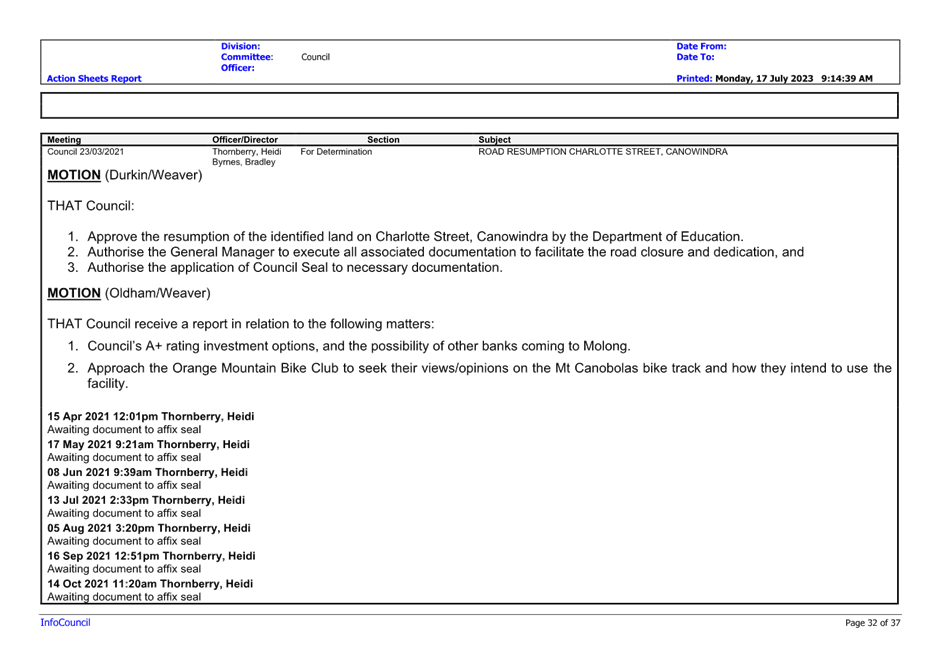Click the 'MOTION (Oldham/Weaver)' heading
This screenshot has width=940, height=664.
pyautogui.click(x=129, y=293)
